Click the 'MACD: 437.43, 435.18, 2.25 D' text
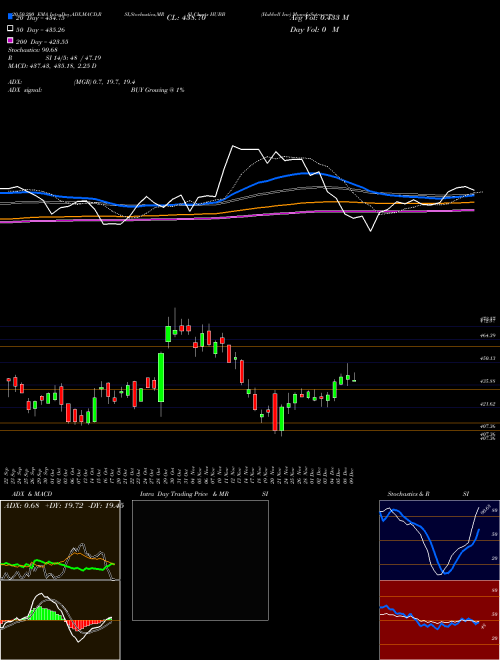The image size is (500, 660). pyautogui.click(x=52, y=66)
